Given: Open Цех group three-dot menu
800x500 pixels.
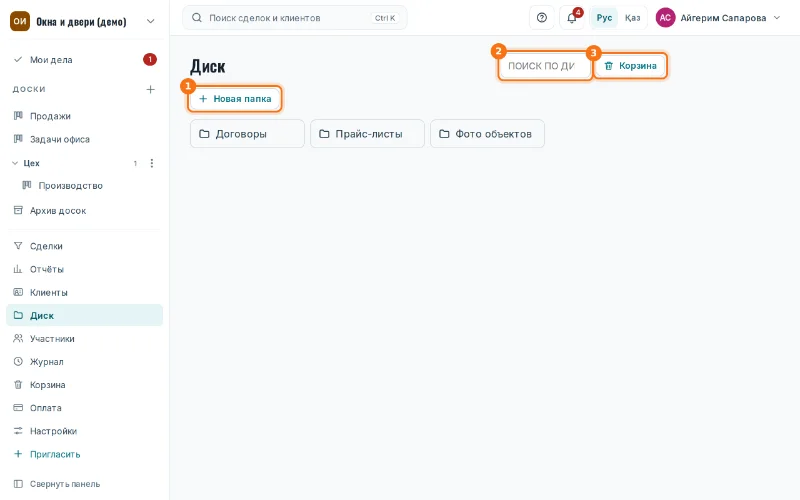Looking at the screenshot, I should tap(152, 163).
